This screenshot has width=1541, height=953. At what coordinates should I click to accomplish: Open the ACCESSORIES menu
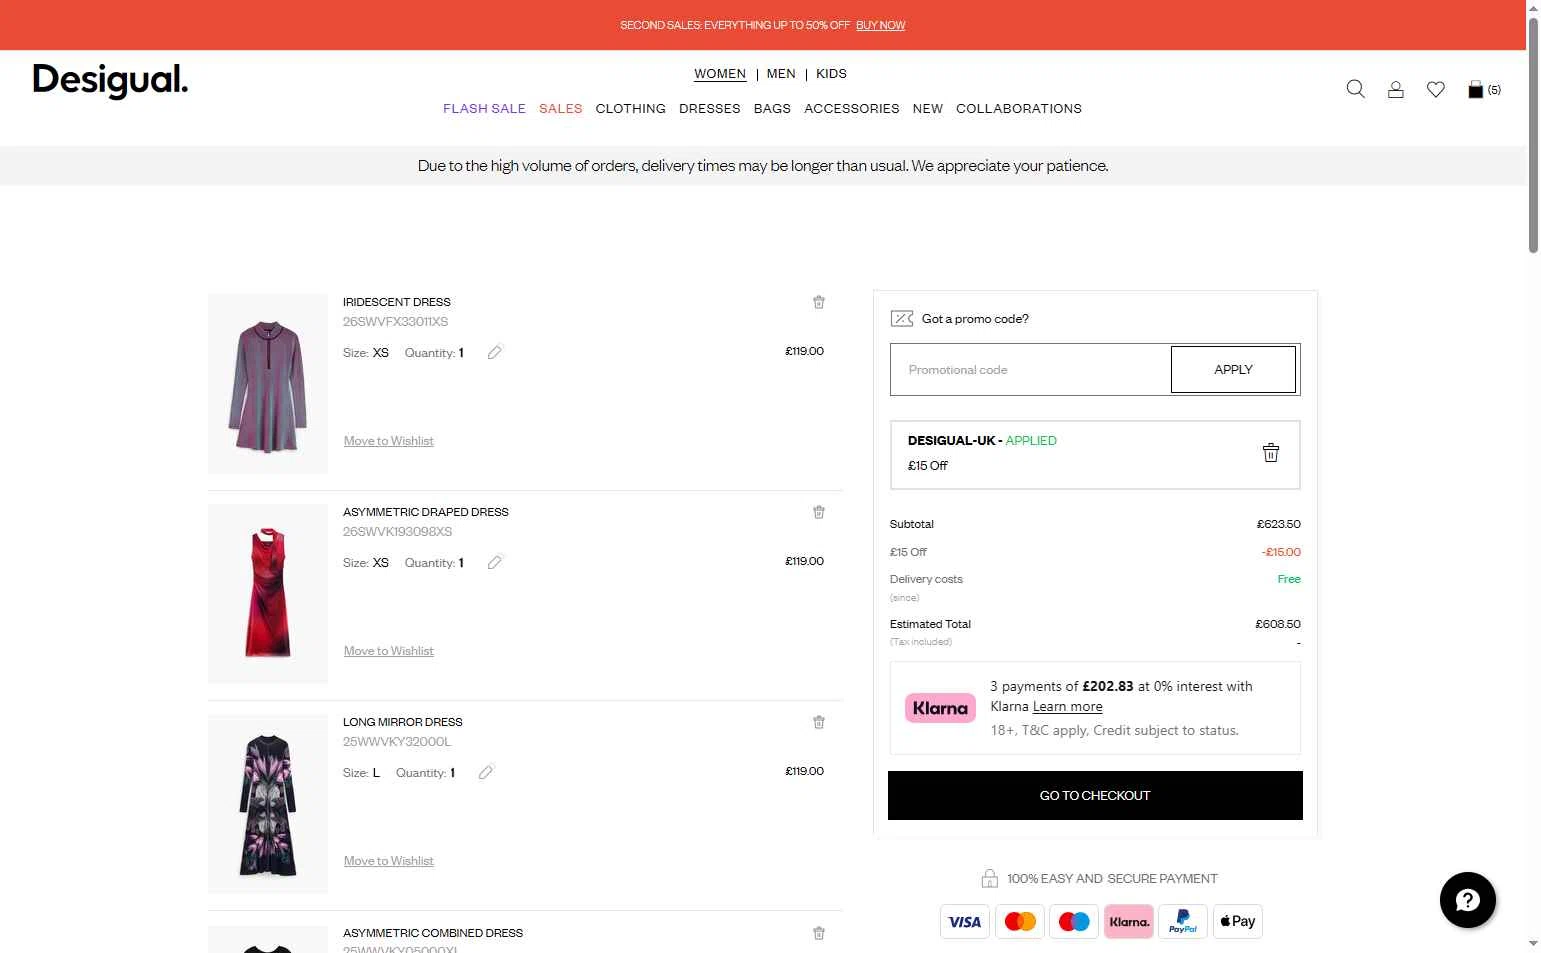pos(851,108)
